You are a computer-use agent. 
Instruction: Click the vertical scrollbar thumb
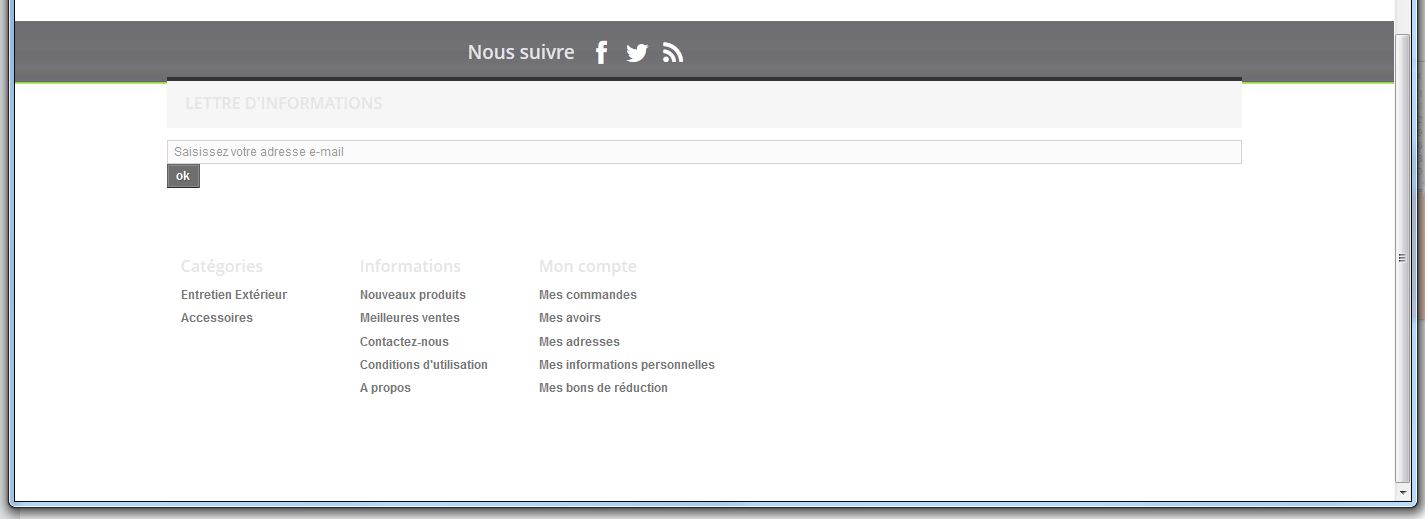[1402, 257]
